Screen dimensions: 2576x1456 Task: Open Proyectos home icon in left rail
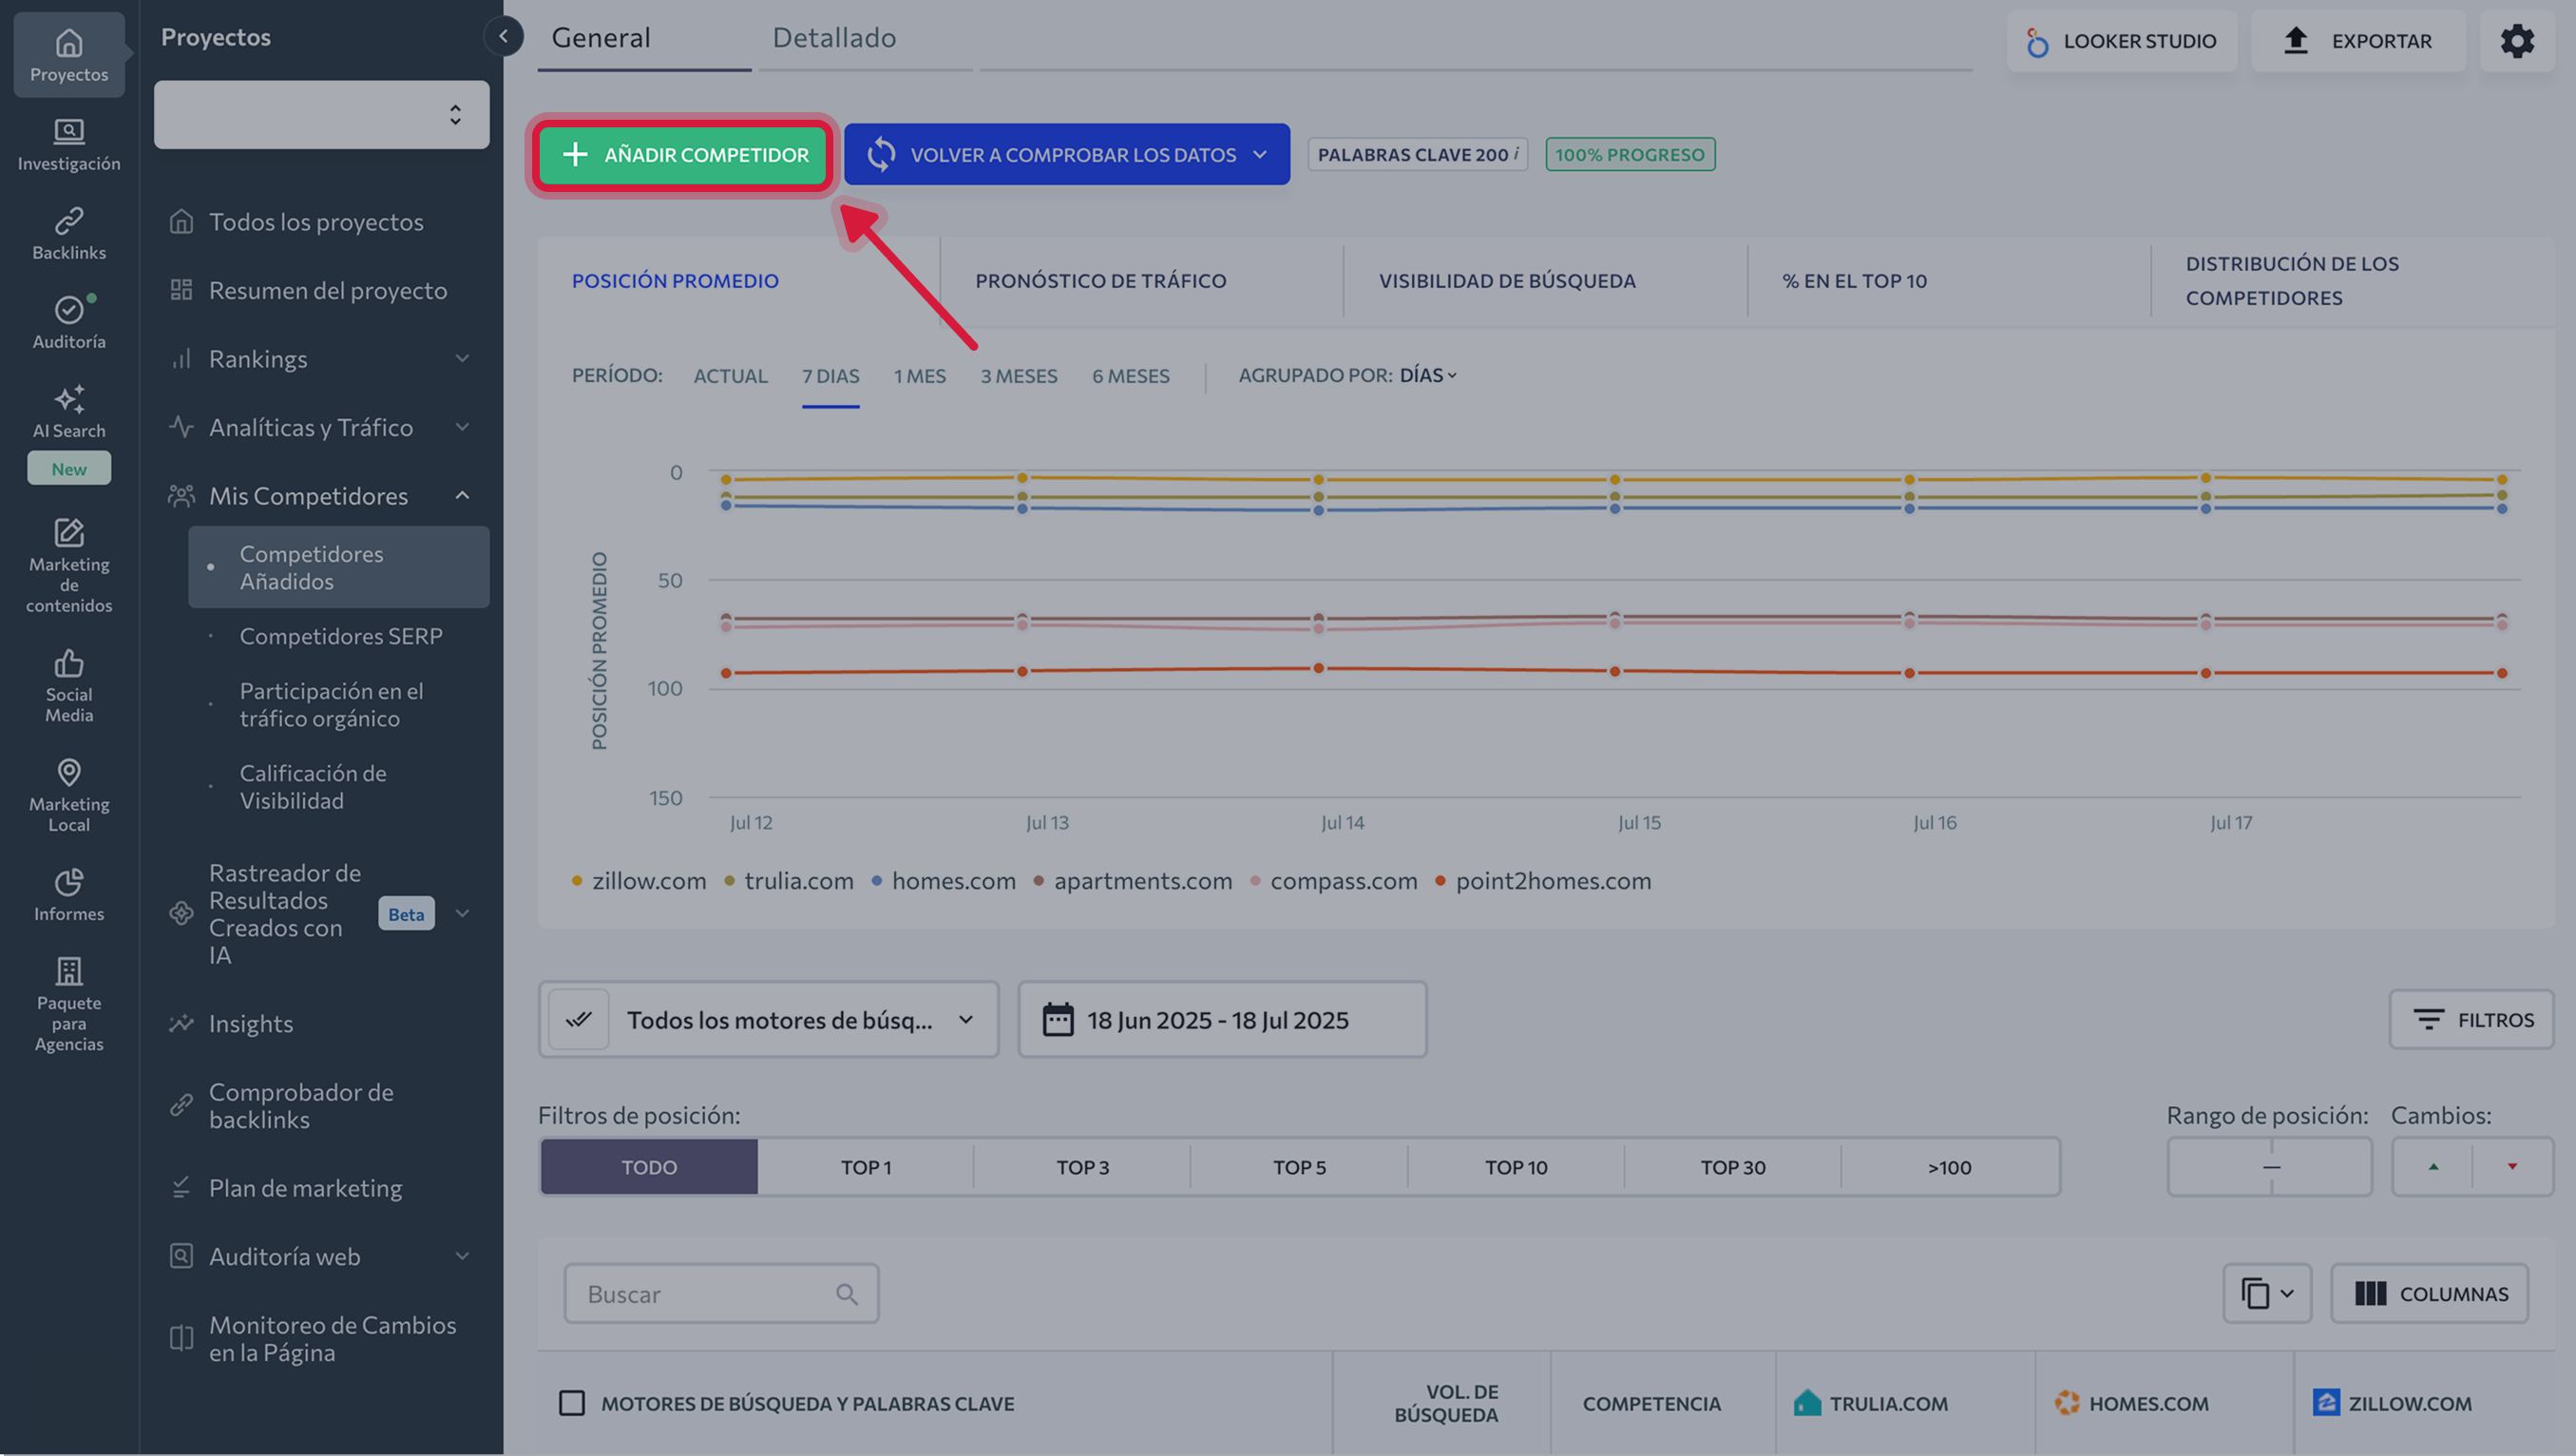click(69, 44)
